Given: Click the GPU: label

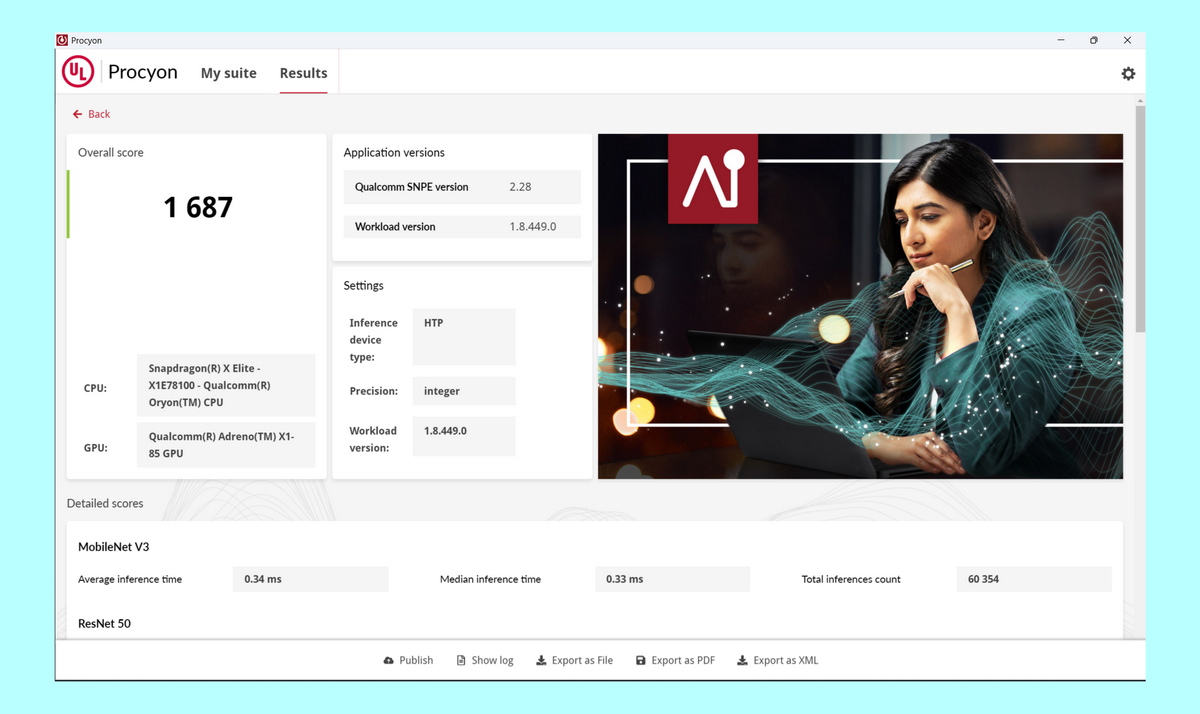Looking at the screenshot, I should tap(95, 448).
